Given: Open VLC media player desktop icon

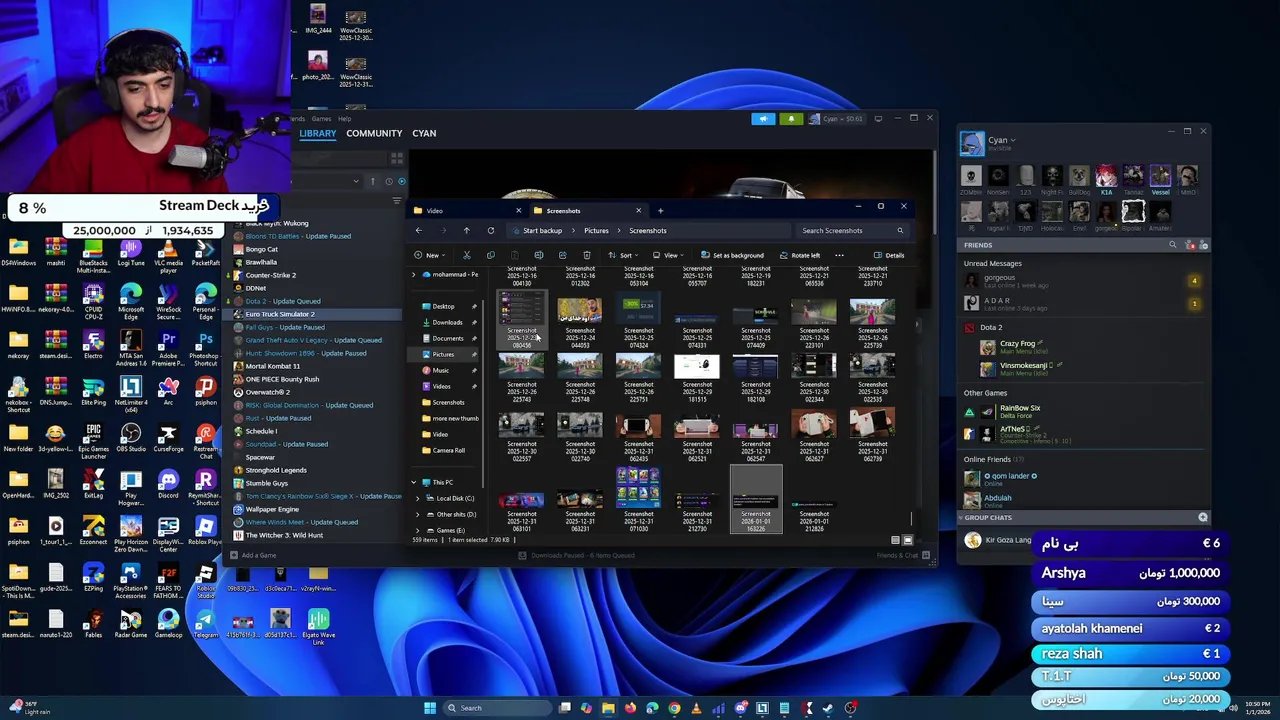Looking at the screenshot, I should click(168, 256).
